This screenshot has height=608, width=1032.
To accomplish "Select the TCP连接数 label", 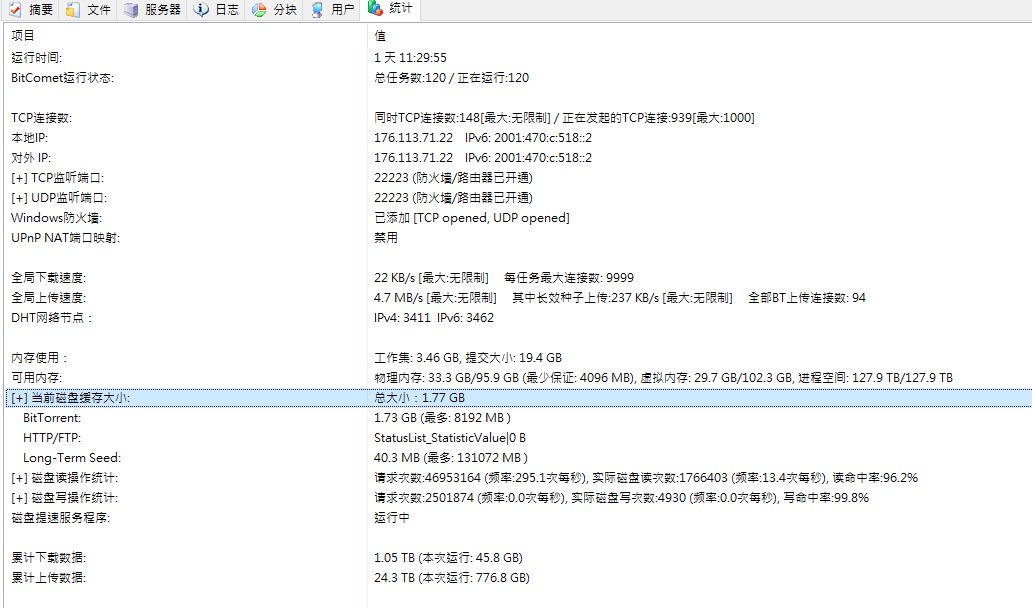I will [x=41, y=118].
